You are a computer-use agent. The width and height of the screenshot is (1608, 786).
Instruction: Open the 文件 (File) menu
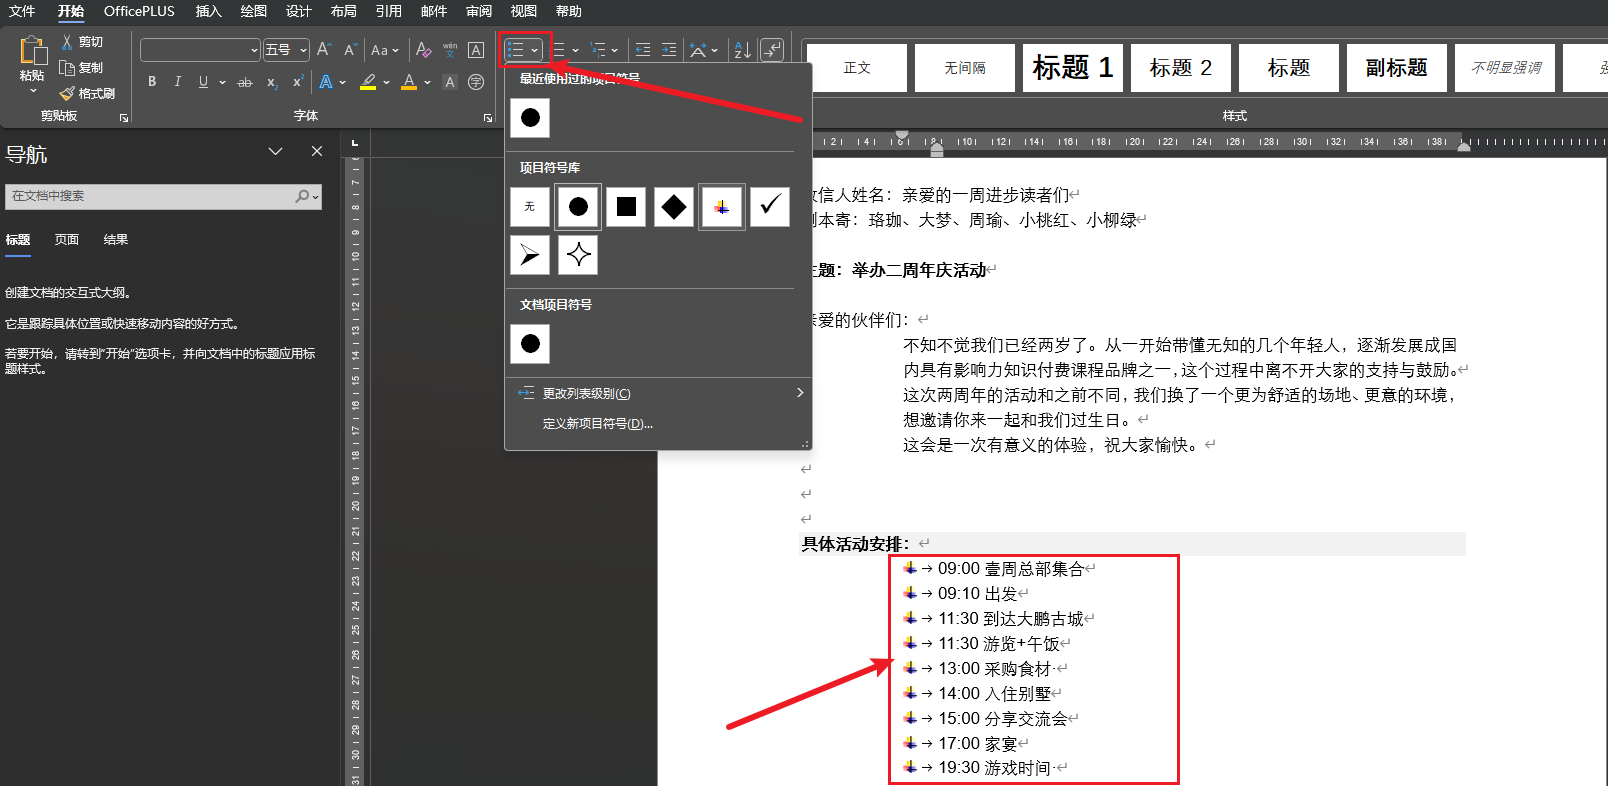[22, 11]
